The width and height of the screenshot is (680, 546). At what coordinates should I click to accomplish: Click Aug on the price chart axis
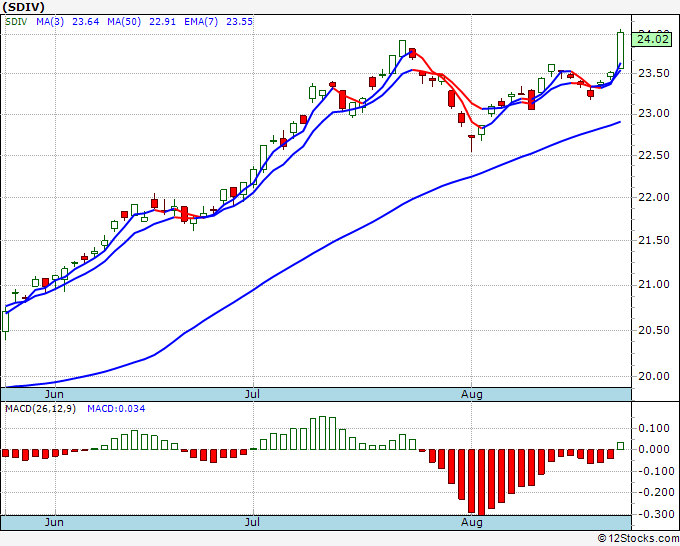coord(471,394)
